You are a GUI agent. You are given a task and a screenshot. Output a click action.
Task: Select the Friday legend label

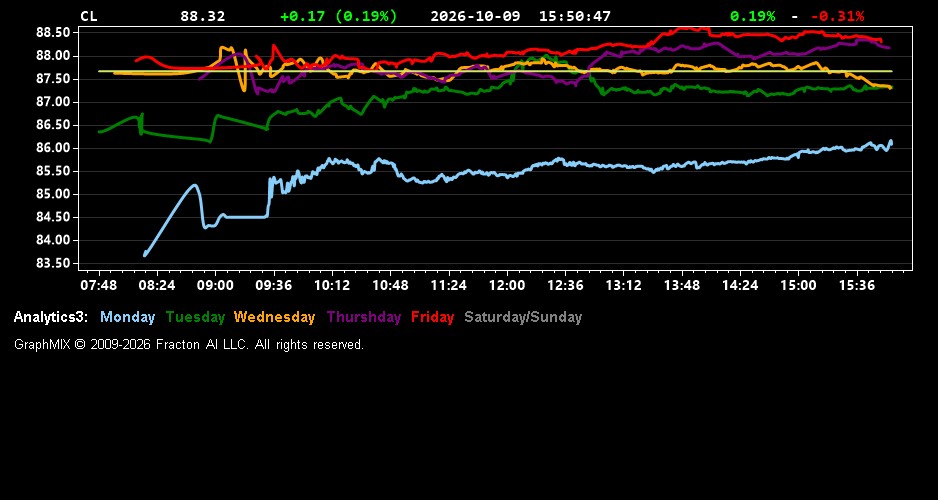[433, 318]
